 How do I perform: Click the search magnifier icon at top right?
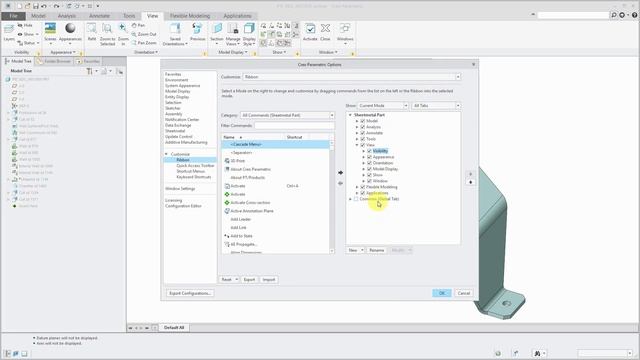coord(614,15)
